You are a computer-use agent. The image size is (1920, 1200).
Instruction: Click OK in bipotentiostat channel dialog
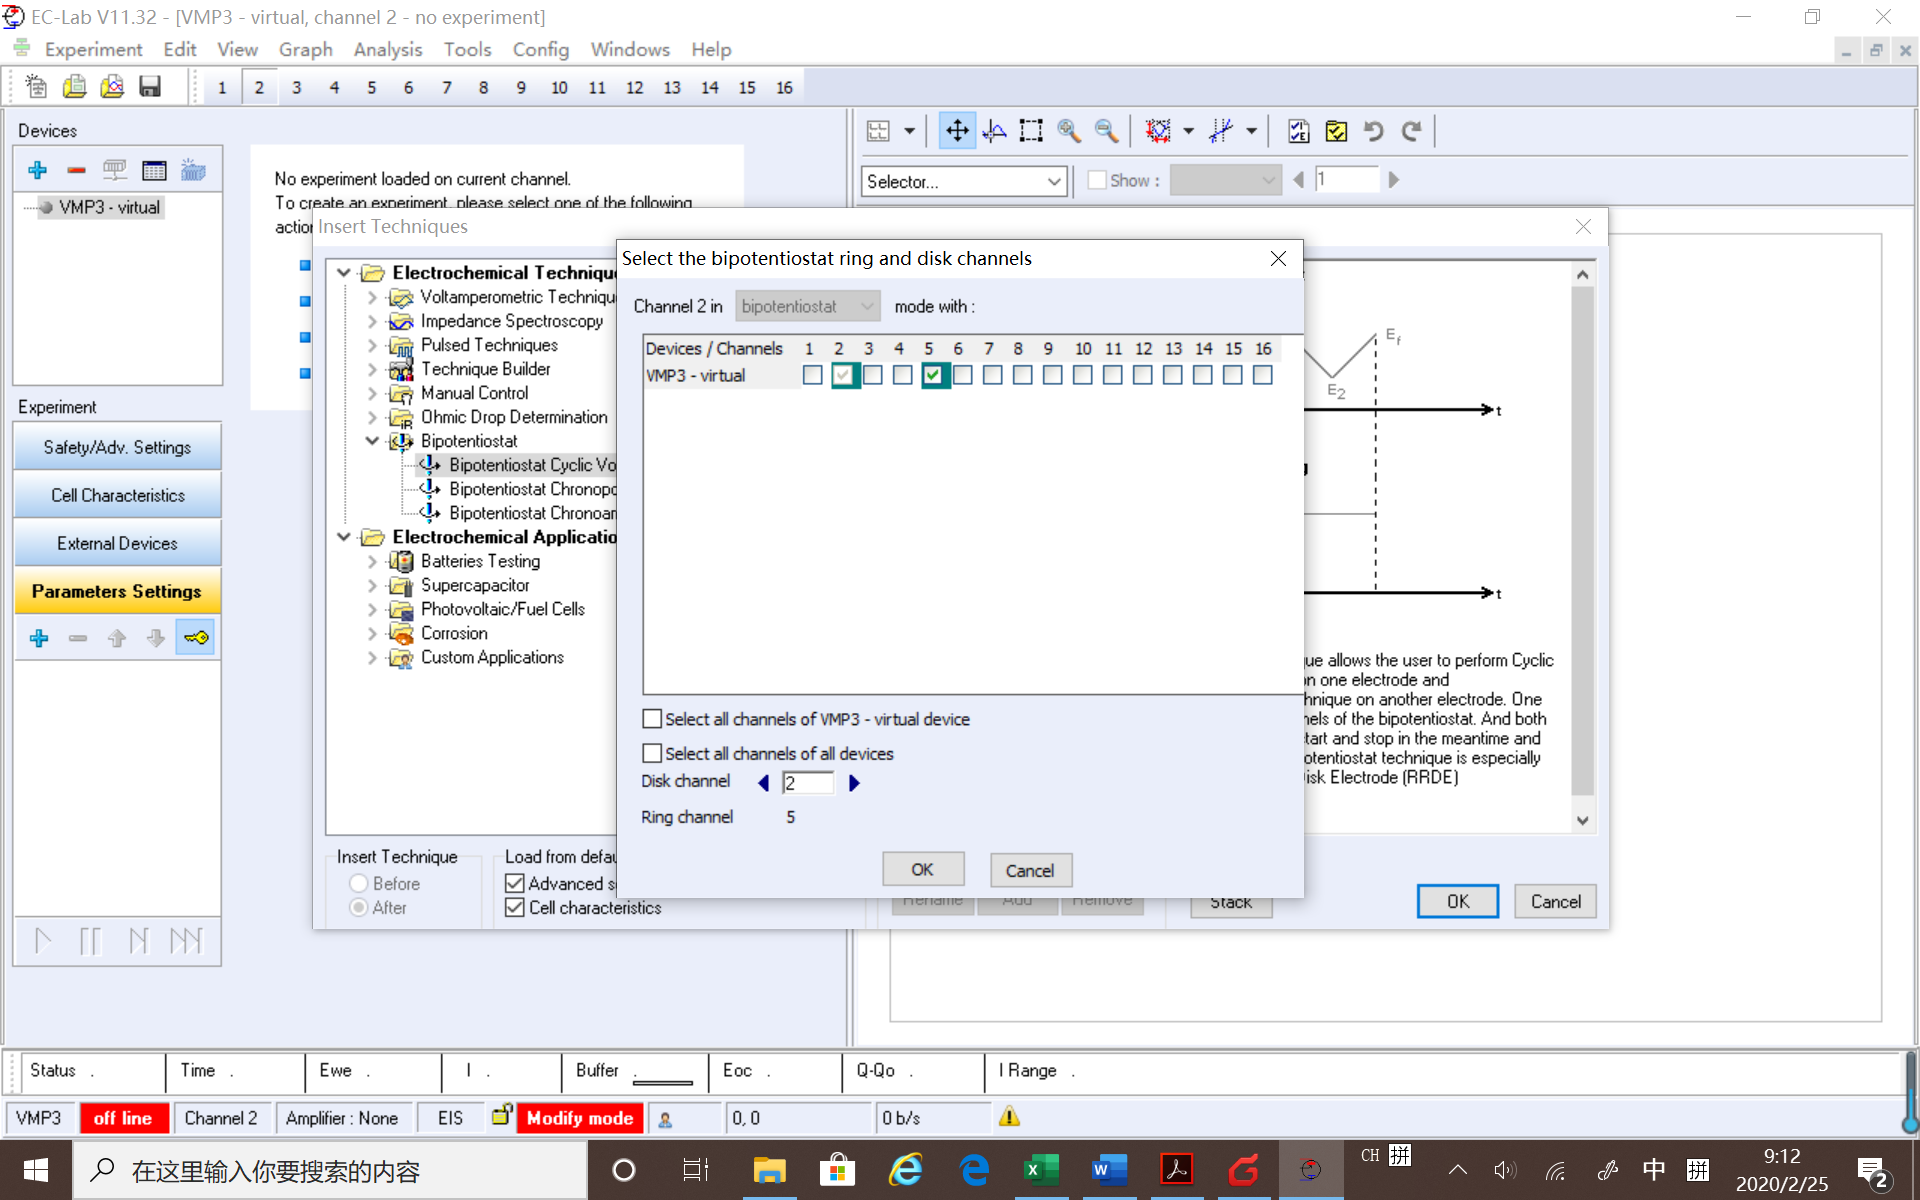click(922, 870)
